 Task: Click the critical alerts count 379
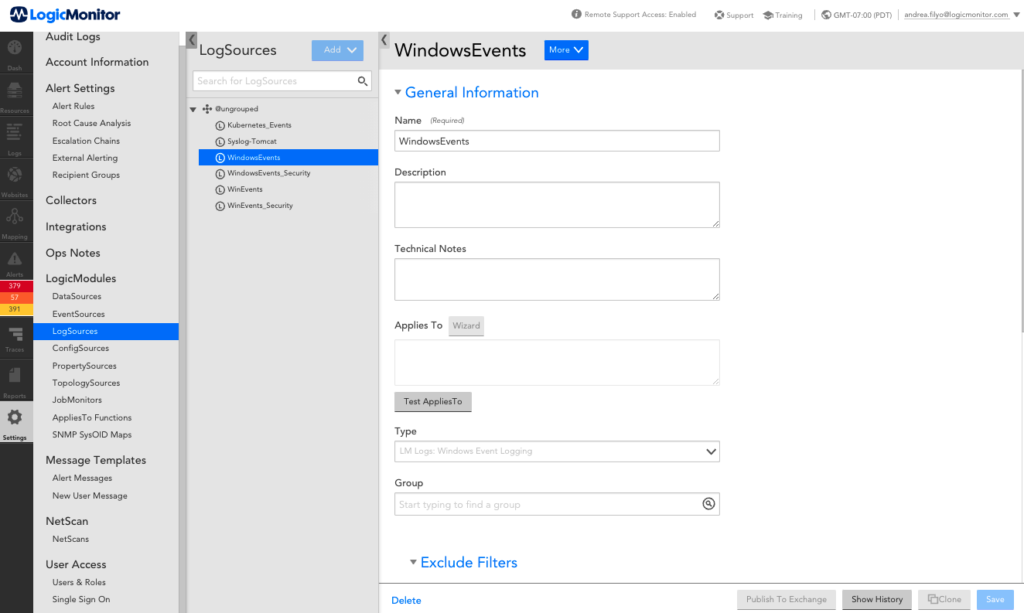click(x=15, y=286)
